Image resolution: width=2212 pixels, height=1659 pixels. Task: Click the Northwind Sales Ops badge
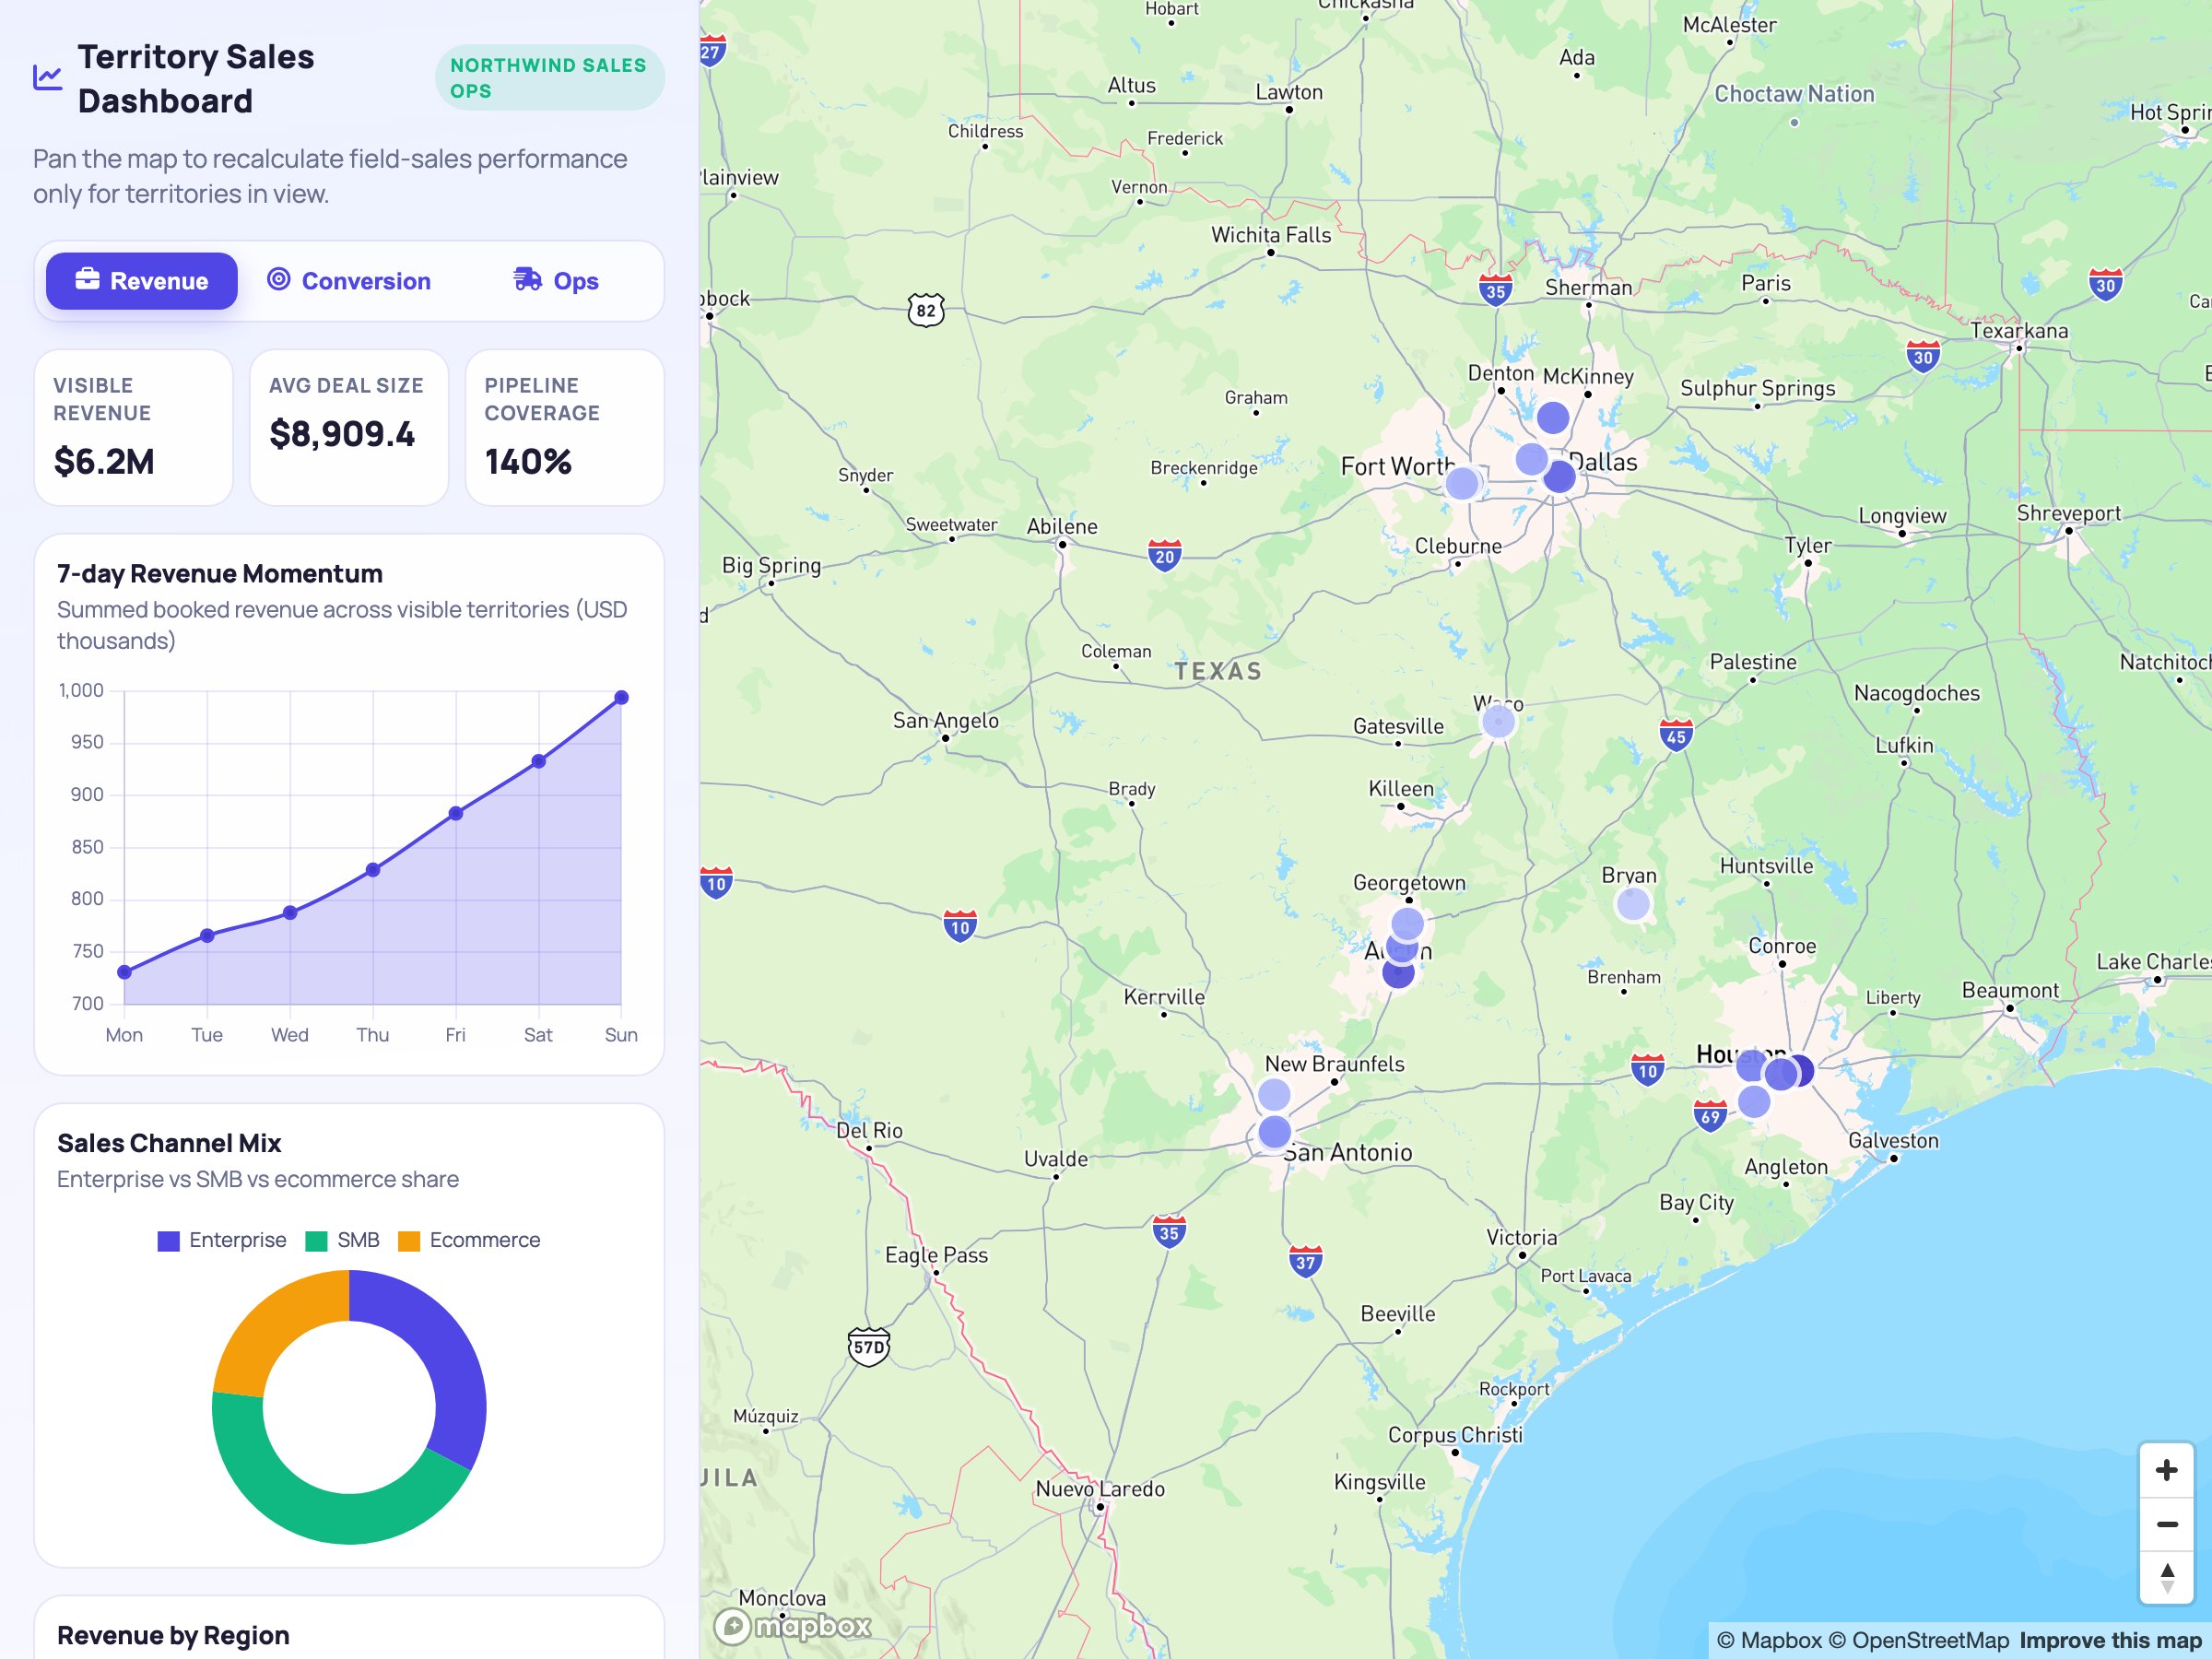pos(549,78)
